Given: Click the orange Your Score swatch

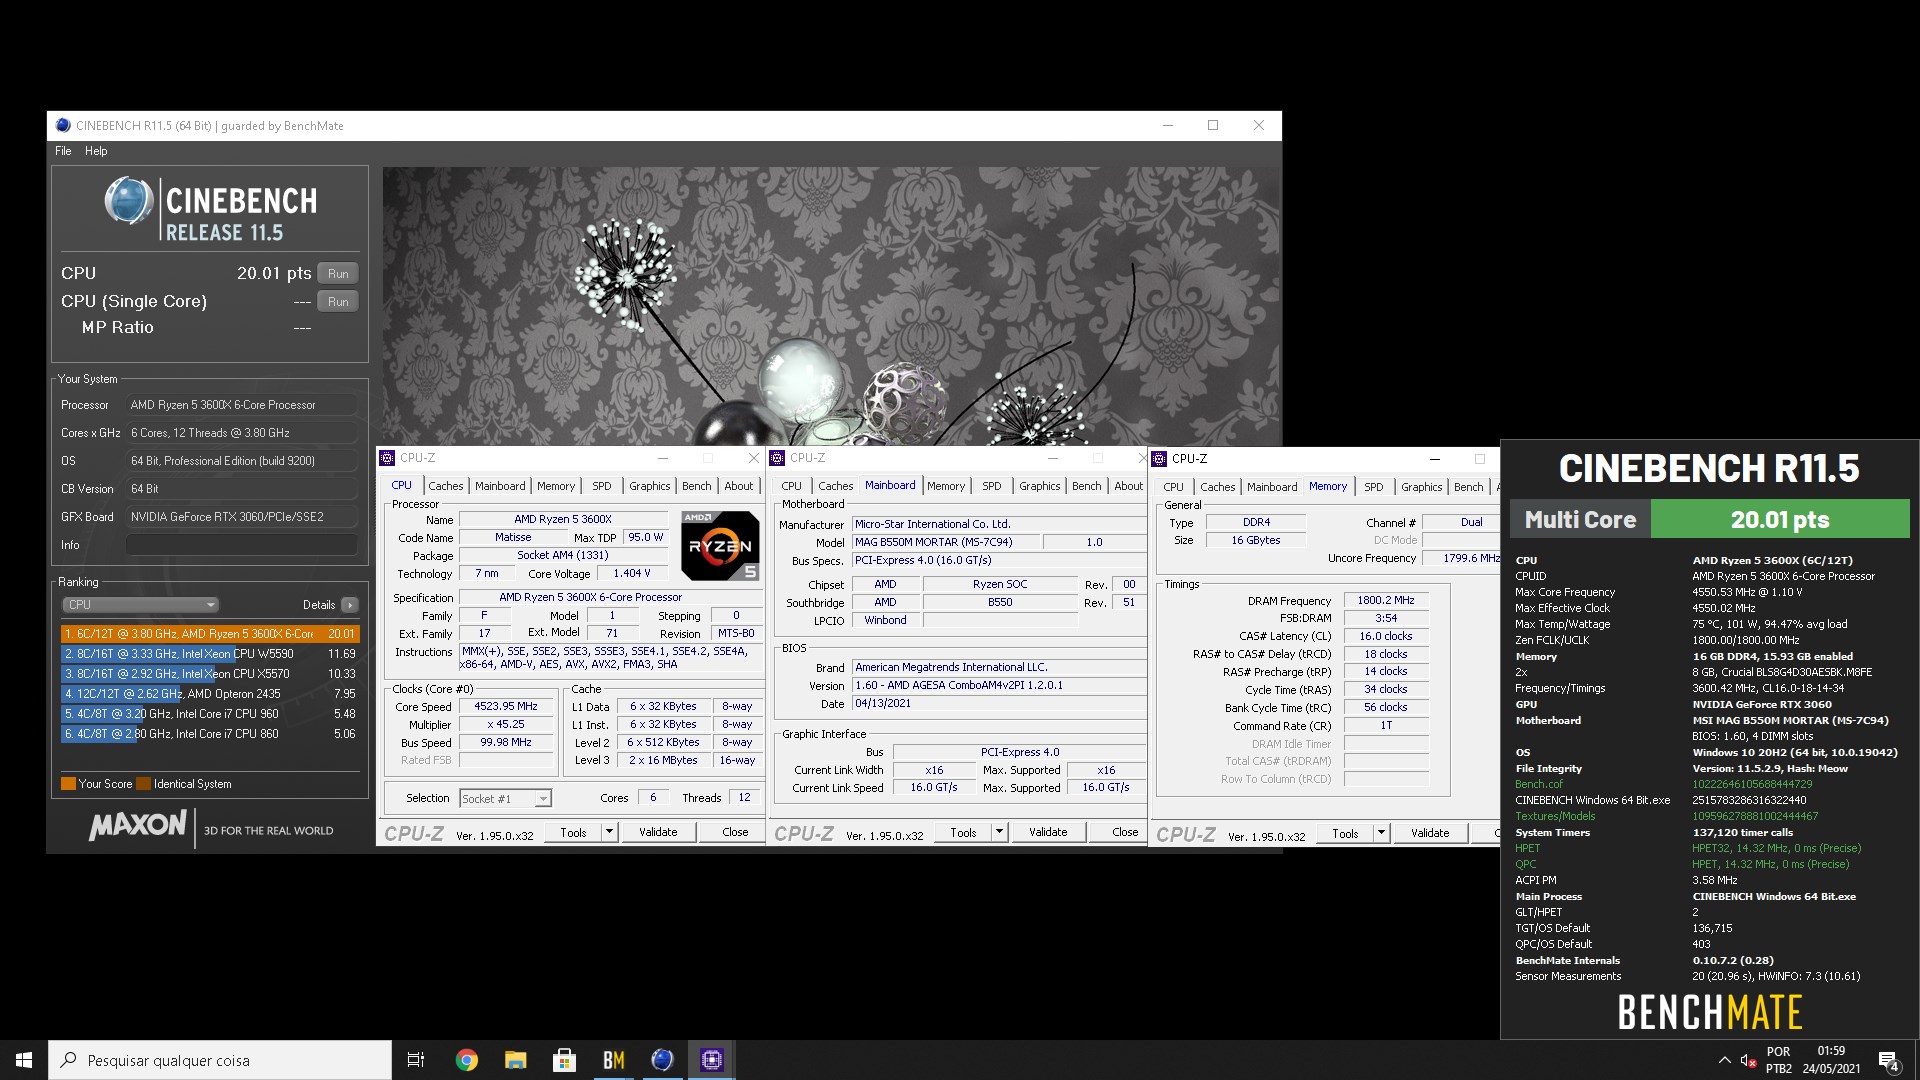Looking at the screenshot, I should point(68,784).
